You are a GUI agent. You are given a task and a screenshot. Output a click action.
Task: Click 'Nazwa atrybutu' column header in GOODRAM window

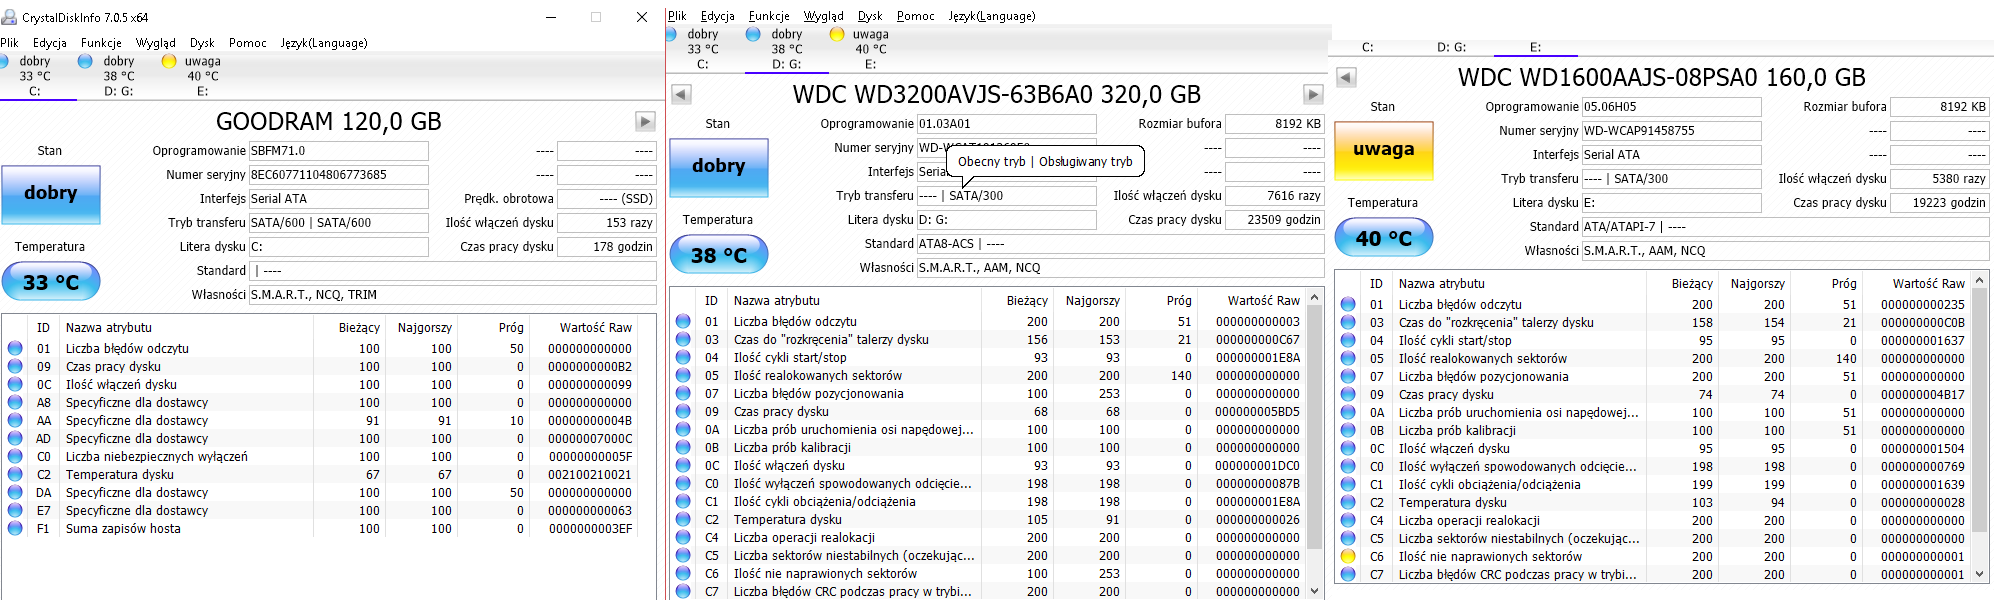tap(109, 327)
